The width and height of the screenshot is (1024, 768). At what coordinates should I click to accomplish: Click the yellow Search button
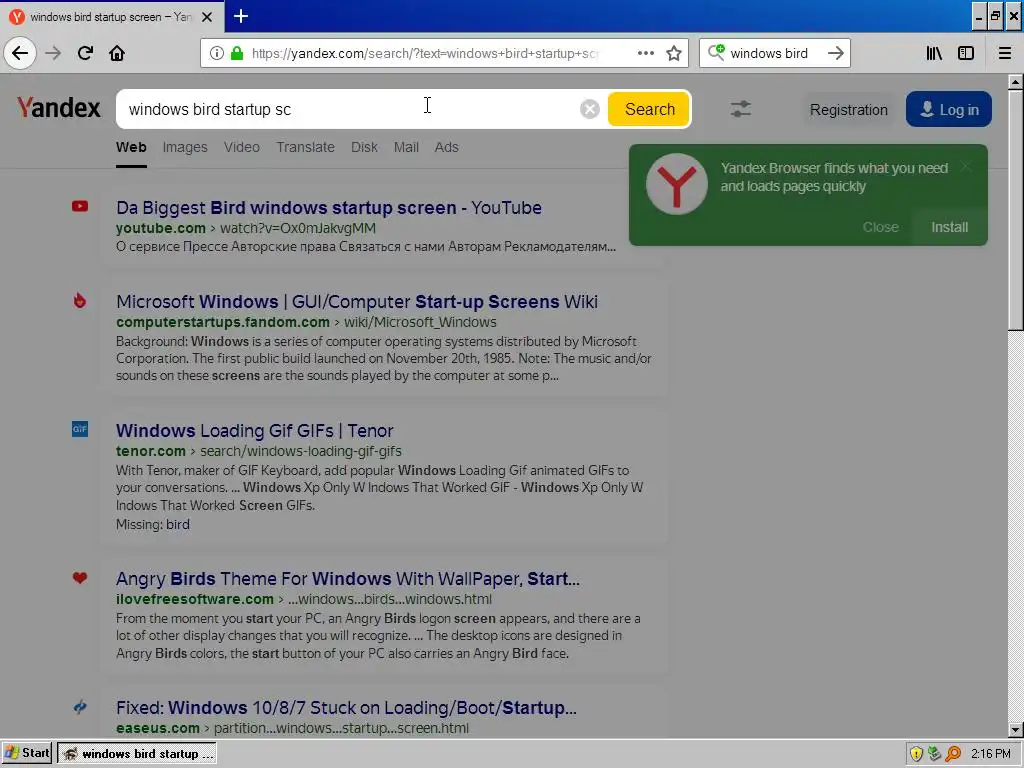(649, 109)
